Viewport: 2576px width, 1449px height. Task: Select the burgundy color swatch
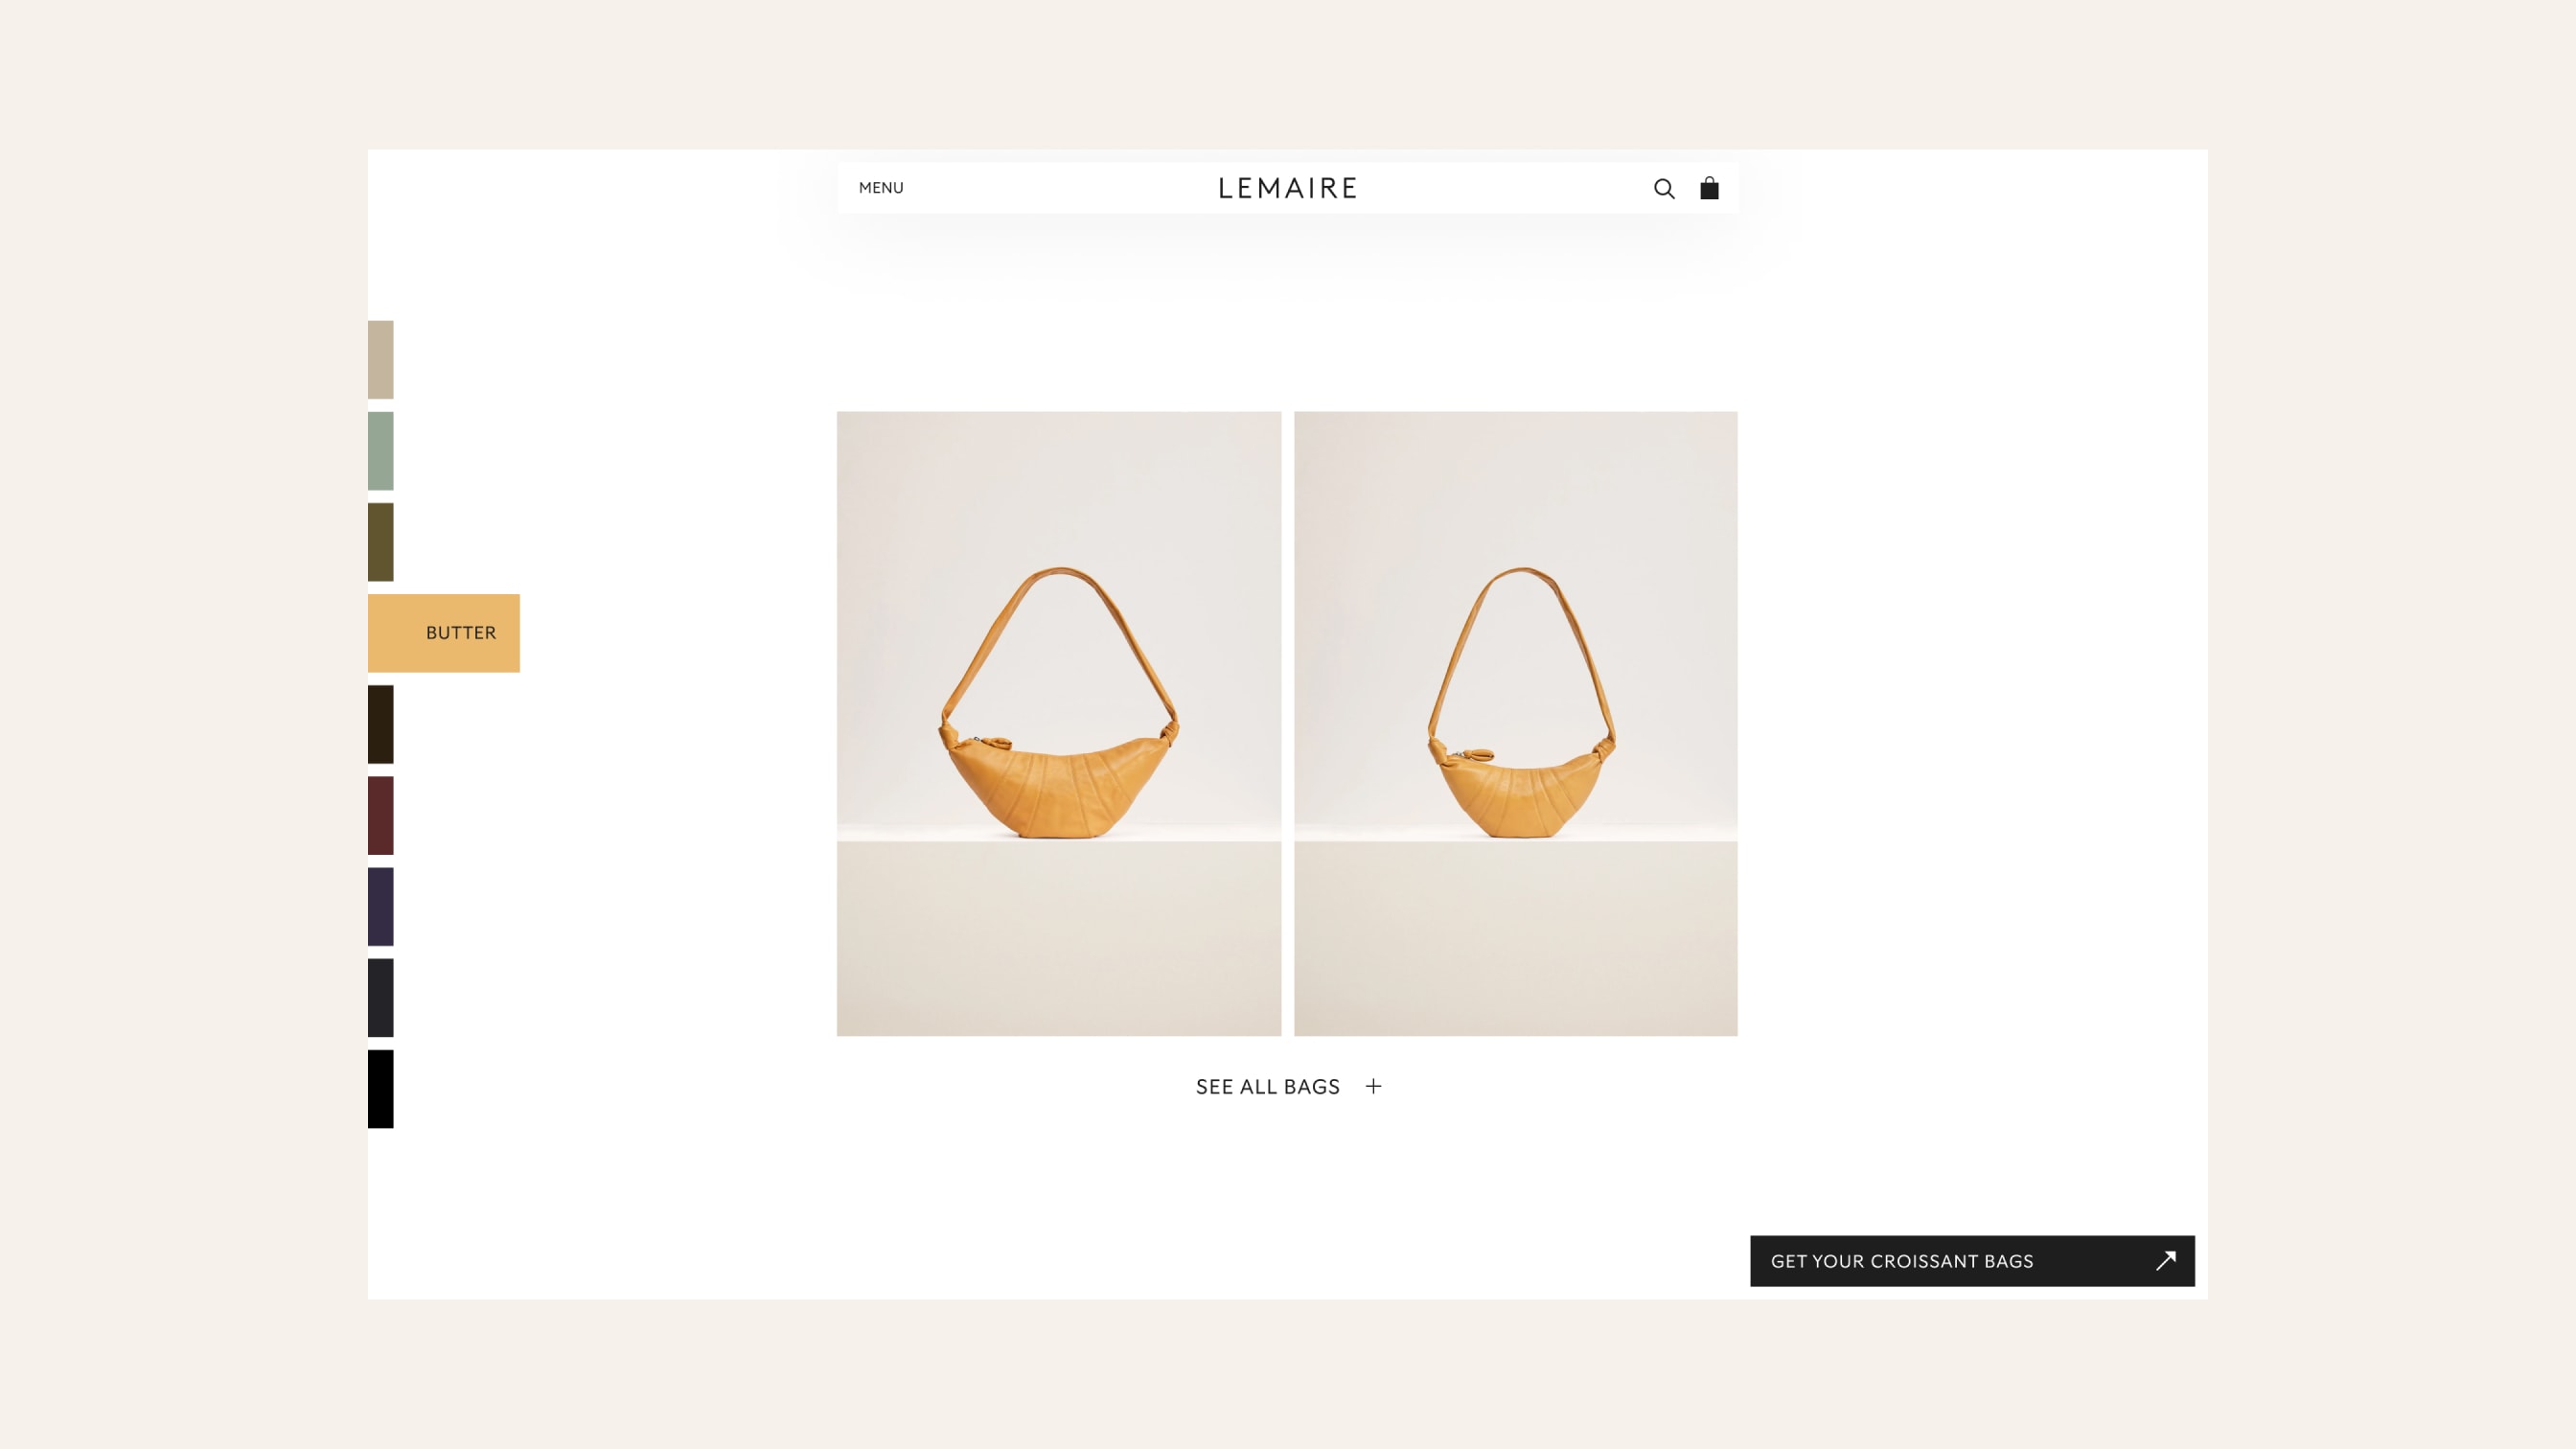pyautogui.click(x=380, y=815)
